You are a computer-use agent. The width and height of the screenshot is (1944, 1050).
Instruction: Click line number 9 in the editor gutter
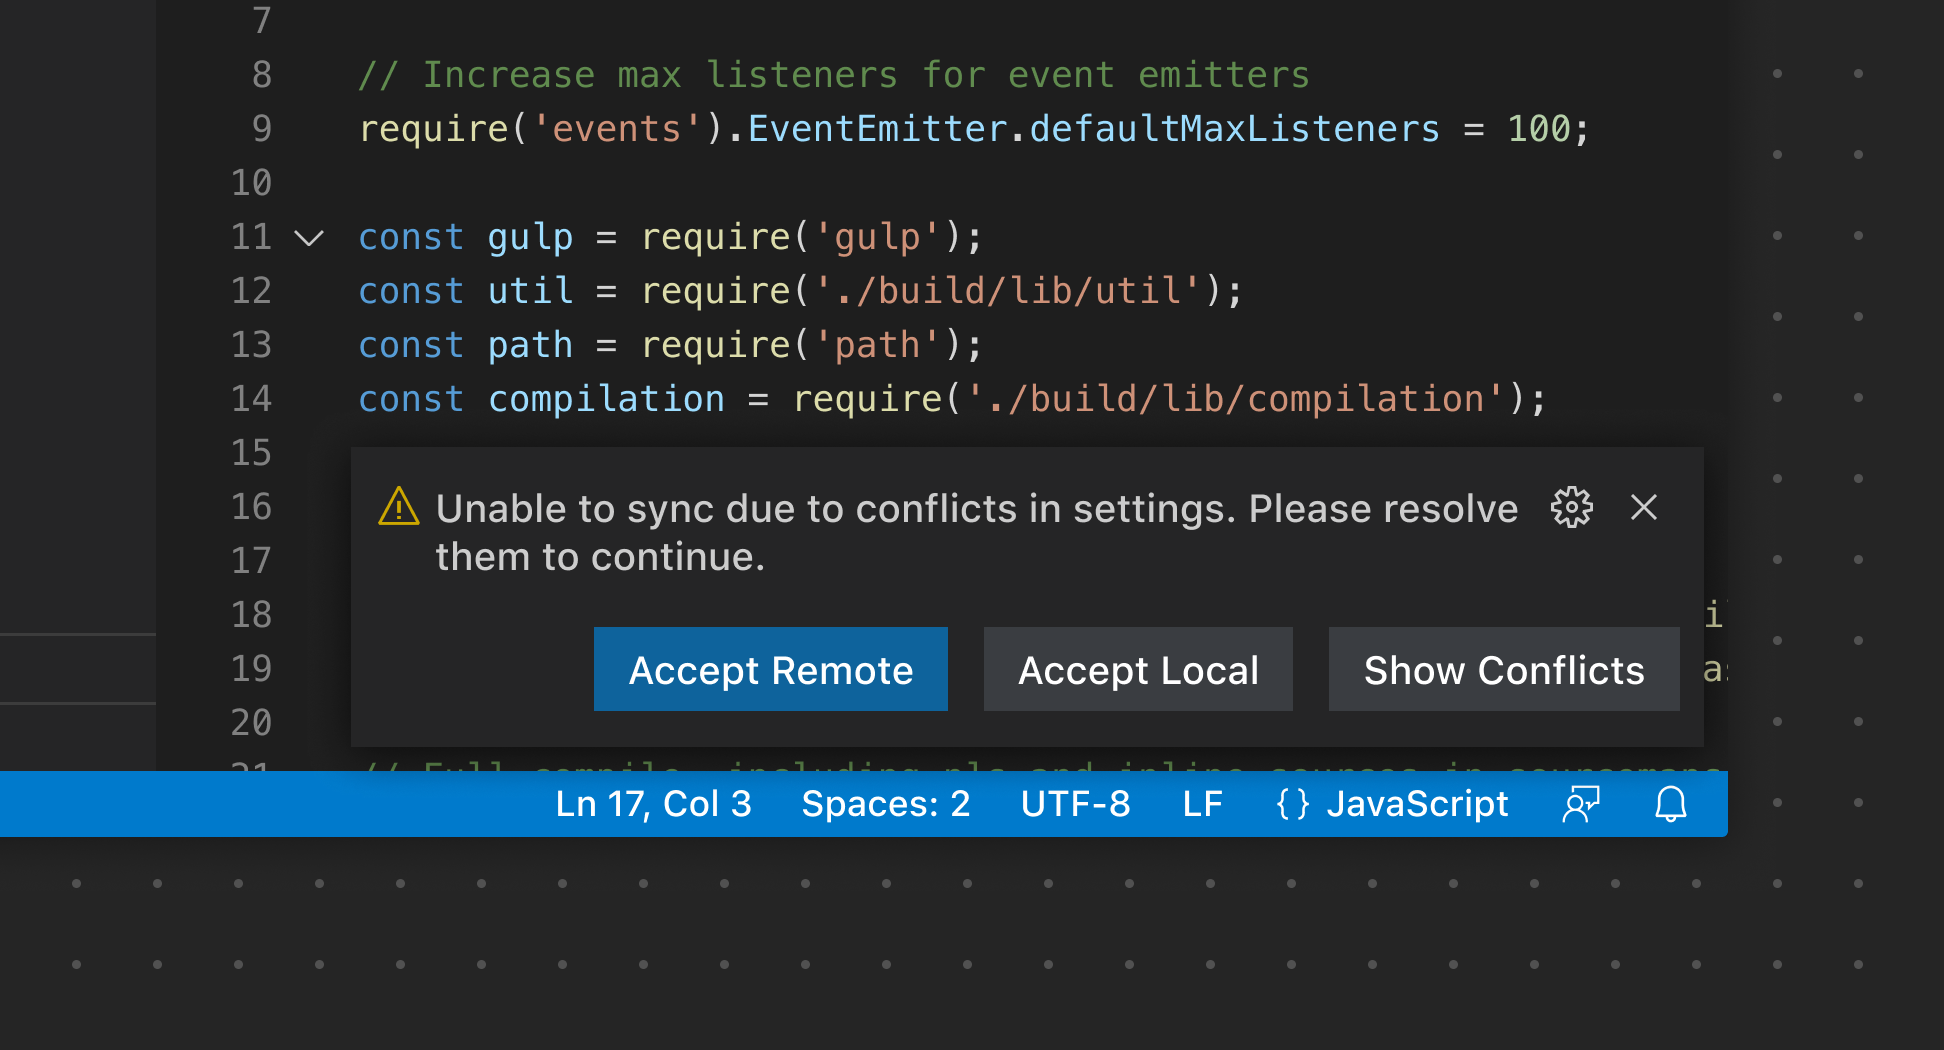pyautogui.click(x=259, y=128)
